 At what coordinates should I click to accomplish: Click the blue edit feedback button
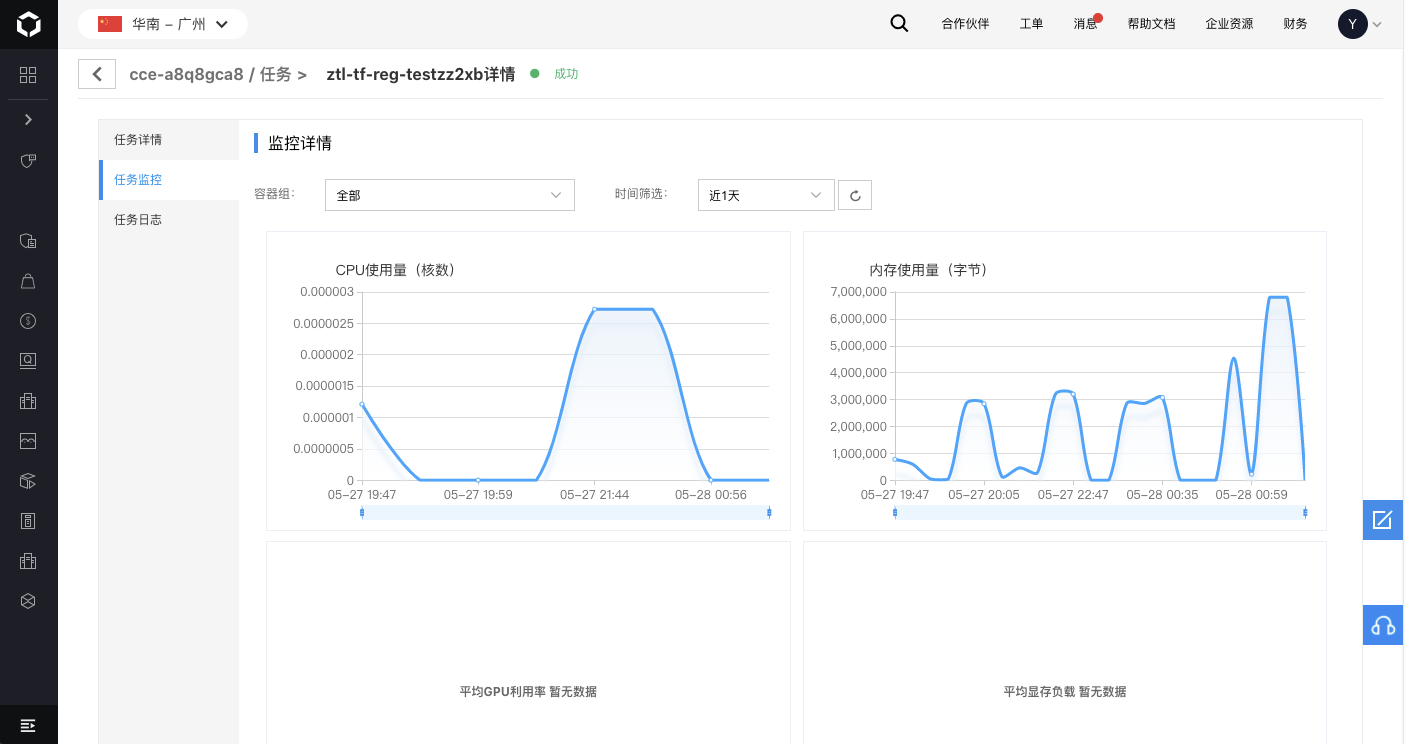click(x=1383, y=520)
